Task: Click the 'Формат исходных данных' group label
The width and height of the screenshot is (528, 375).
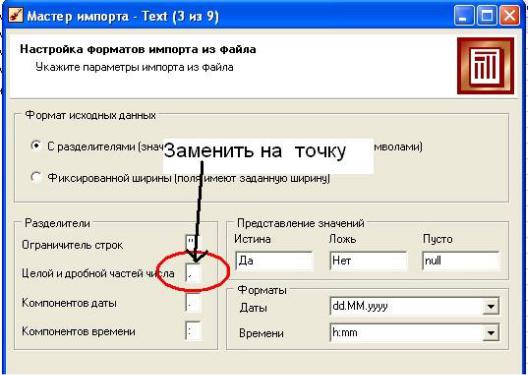Action: click(91, 115)
